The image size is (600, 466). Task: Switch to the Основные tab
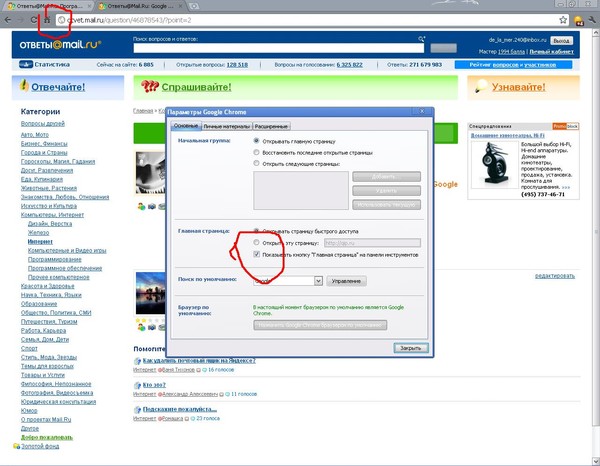pos(186,125)
